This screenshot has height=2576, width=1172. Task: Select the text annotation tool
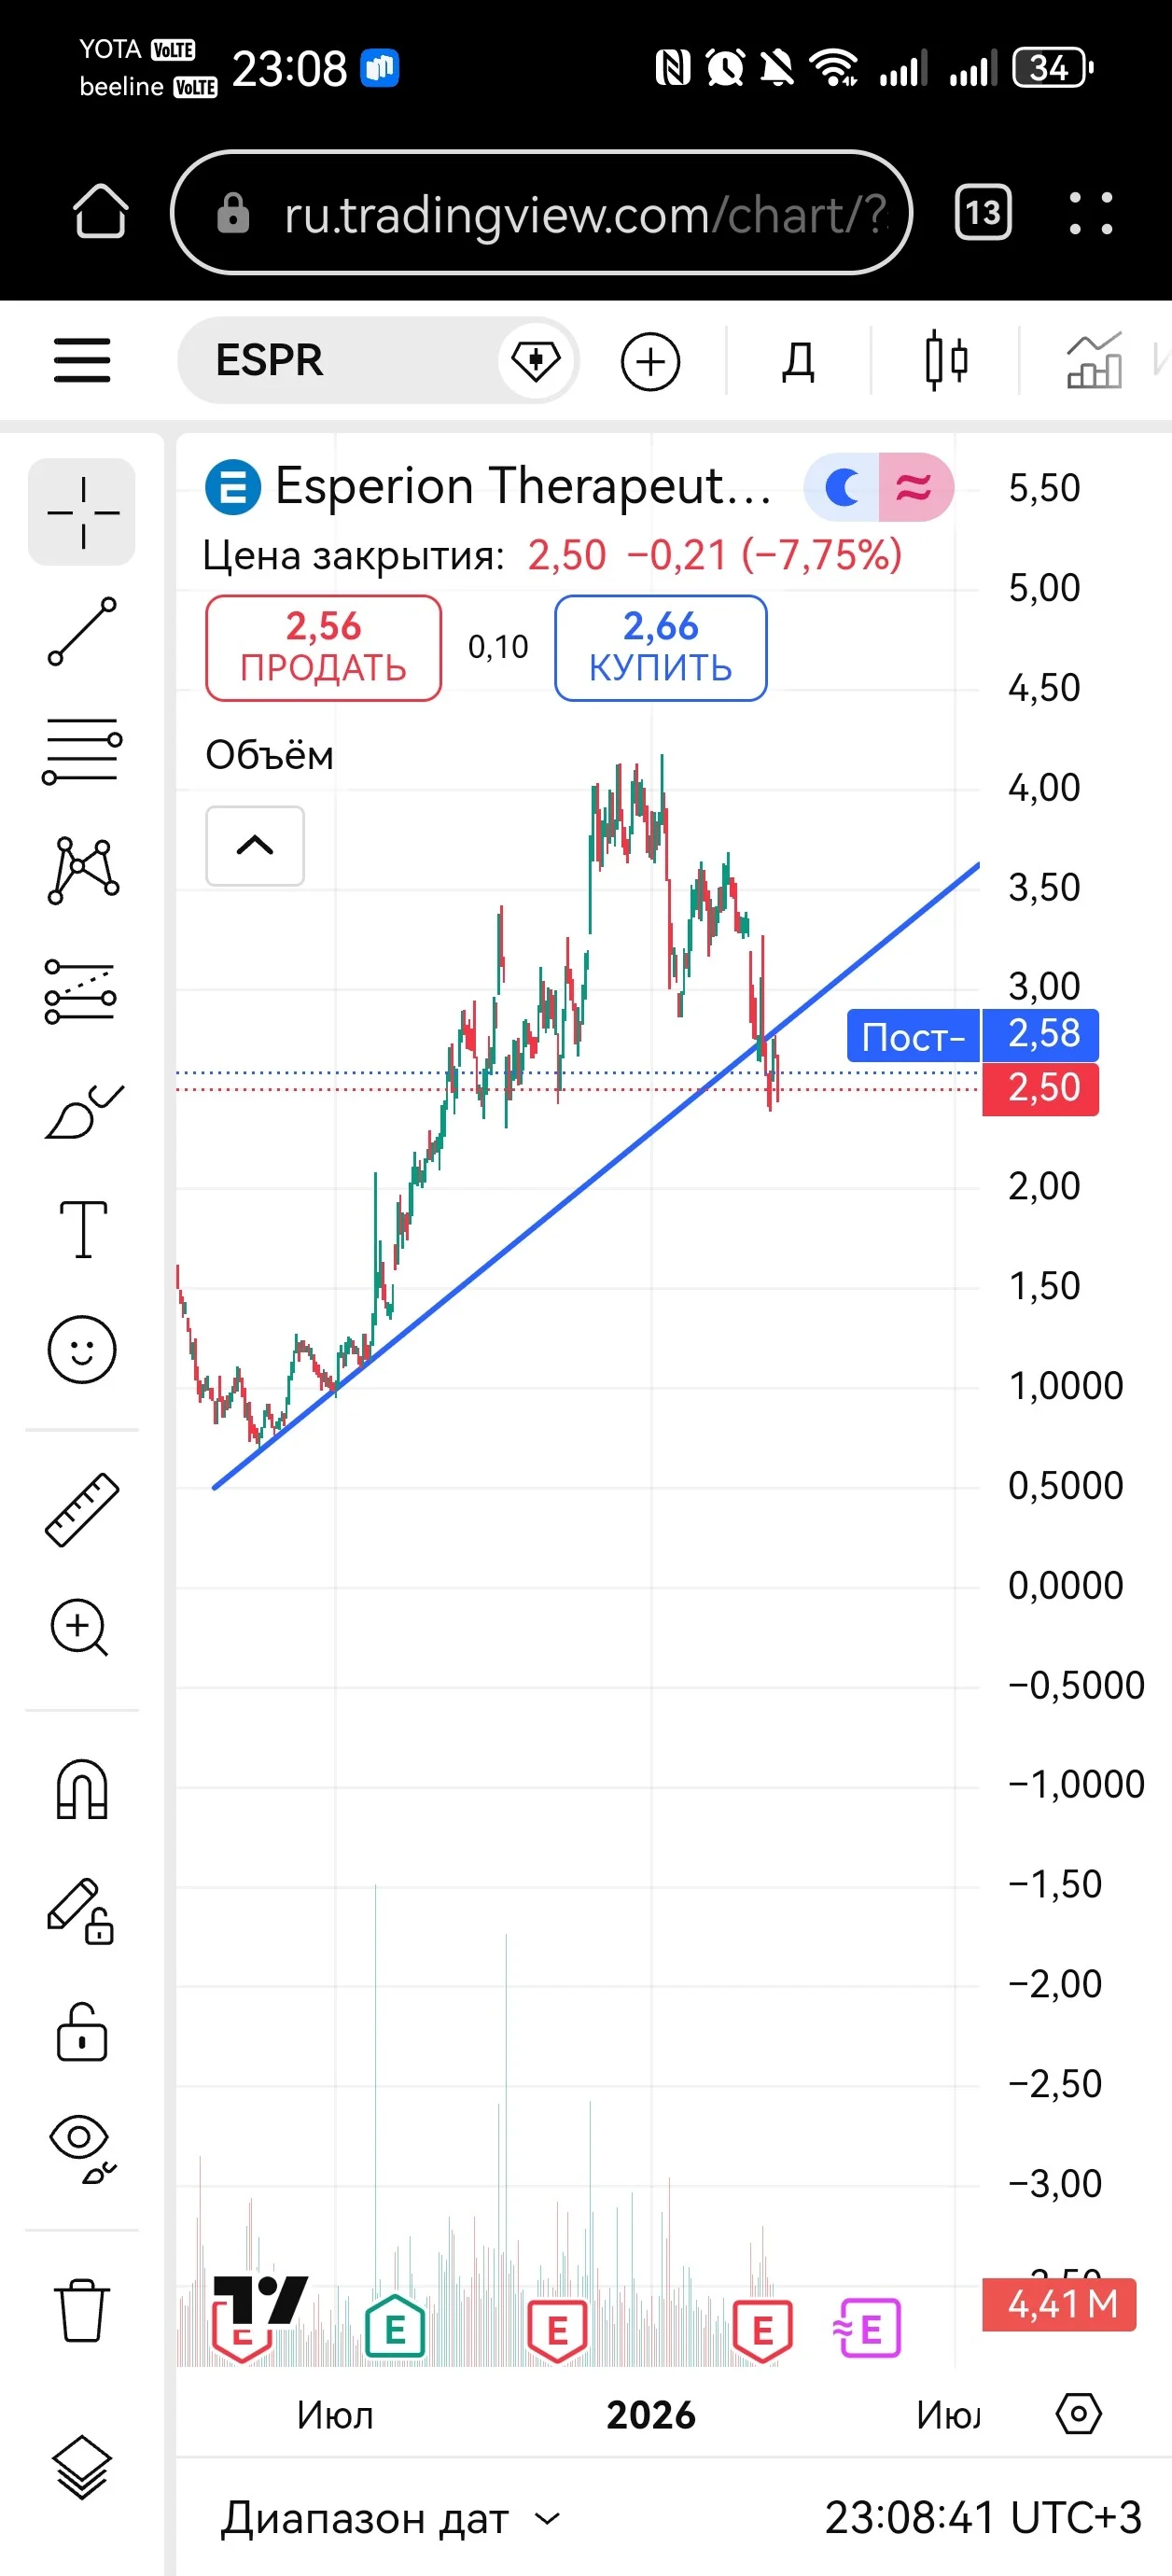tap(83, 1229)
